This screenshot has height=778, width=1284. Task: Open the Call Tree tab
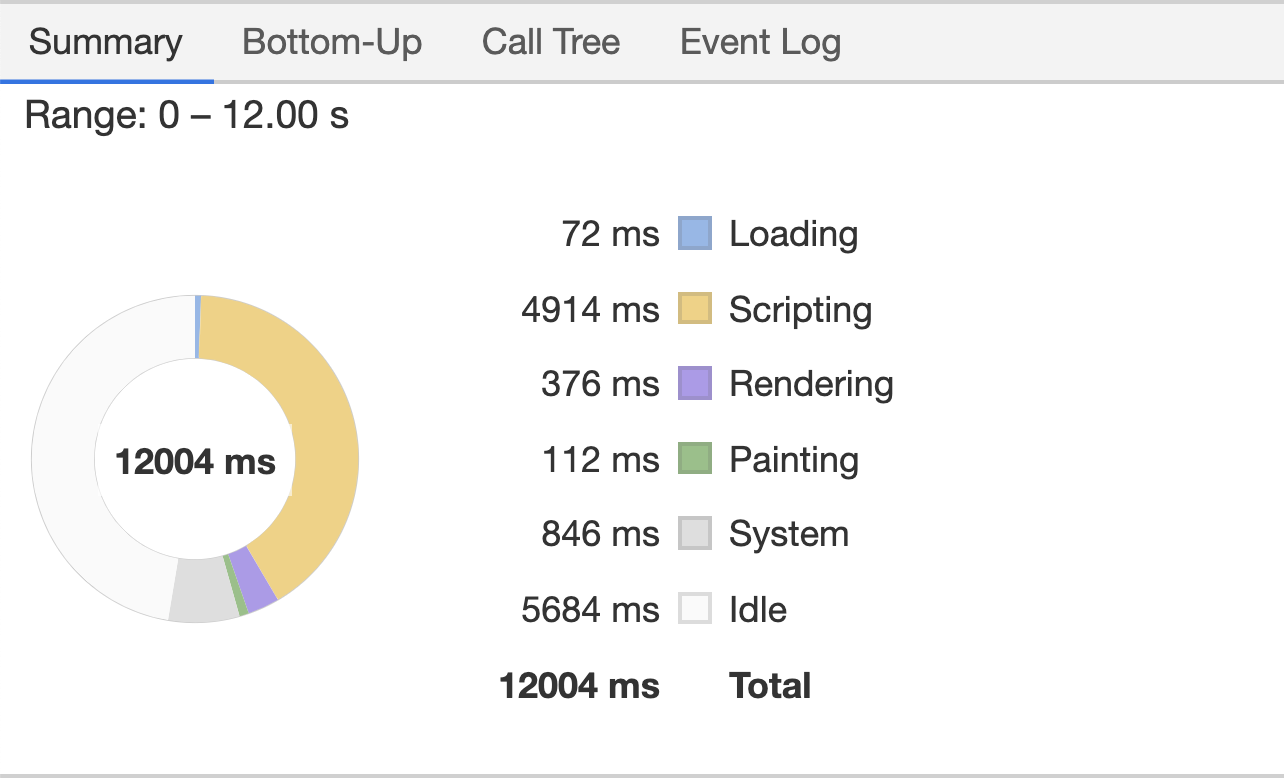[x=551, y=43]
